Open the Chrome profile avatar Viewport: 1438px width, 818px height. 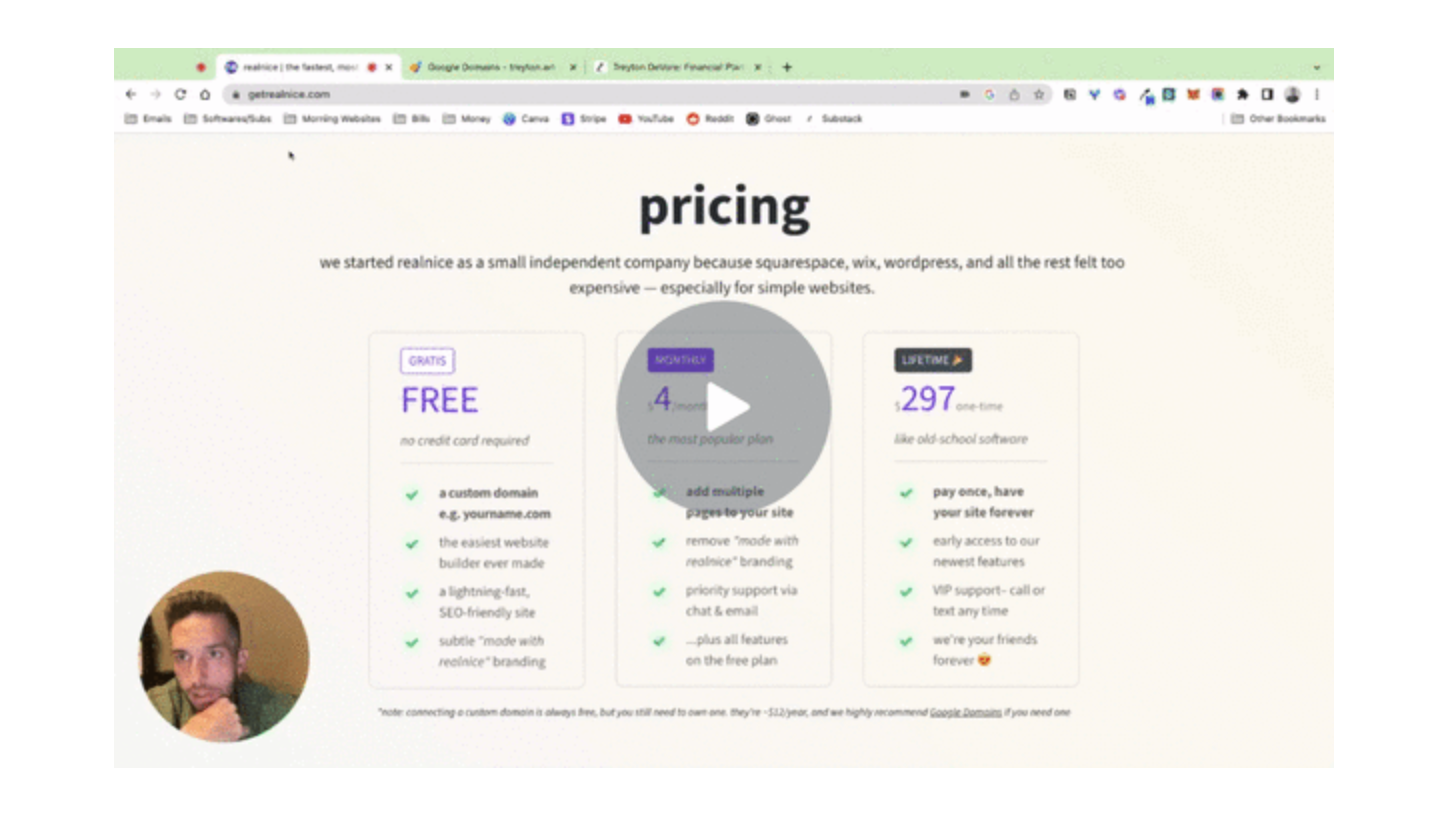click(1292, 94)
